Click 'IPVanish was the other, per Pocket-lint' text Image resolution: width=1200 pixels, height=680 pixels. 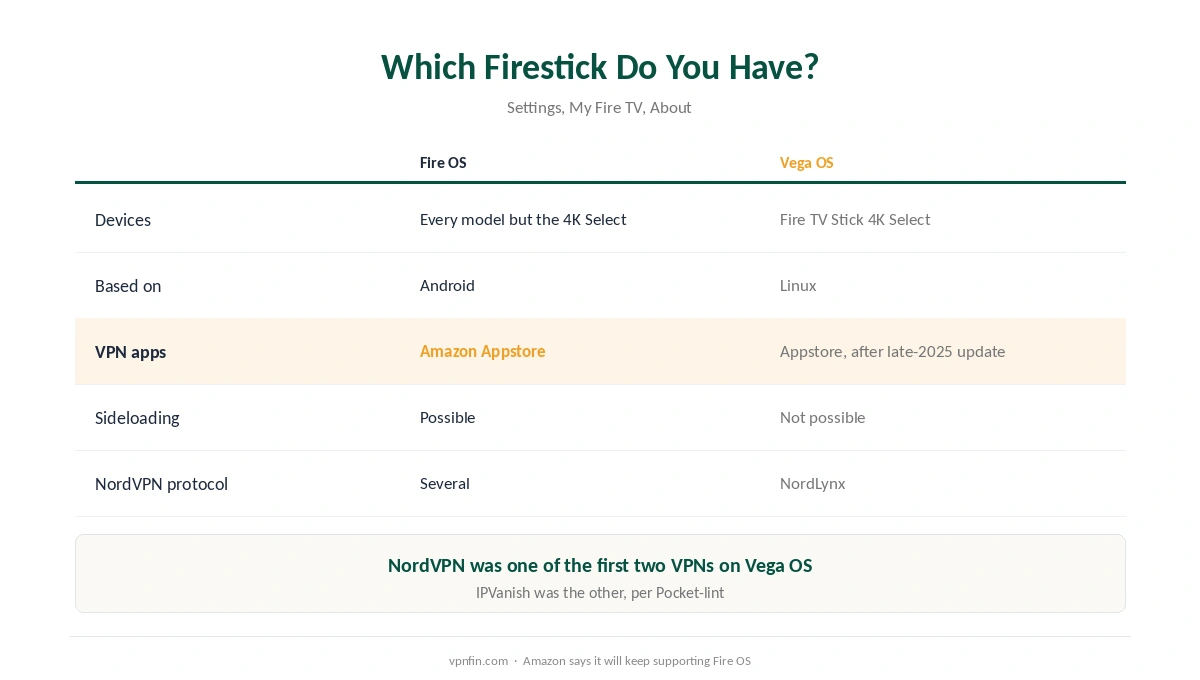point(600,593)
